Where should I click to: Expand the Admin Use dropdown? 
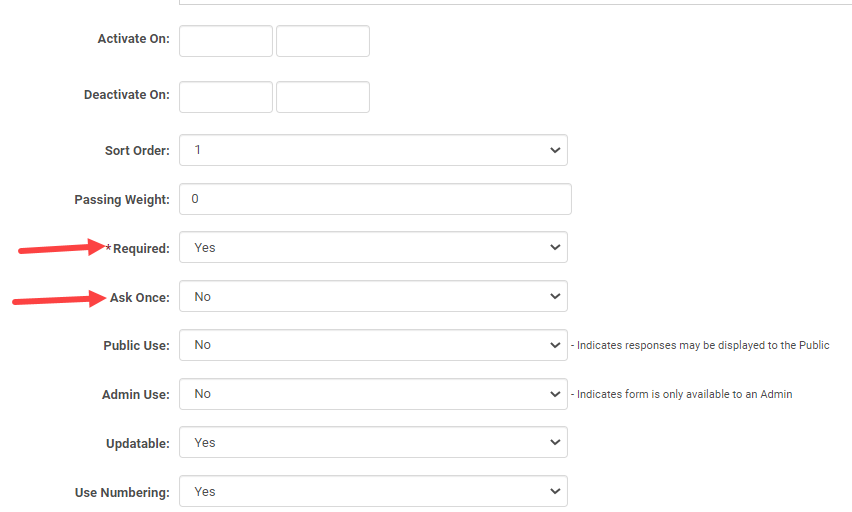(x=373, y=394)
